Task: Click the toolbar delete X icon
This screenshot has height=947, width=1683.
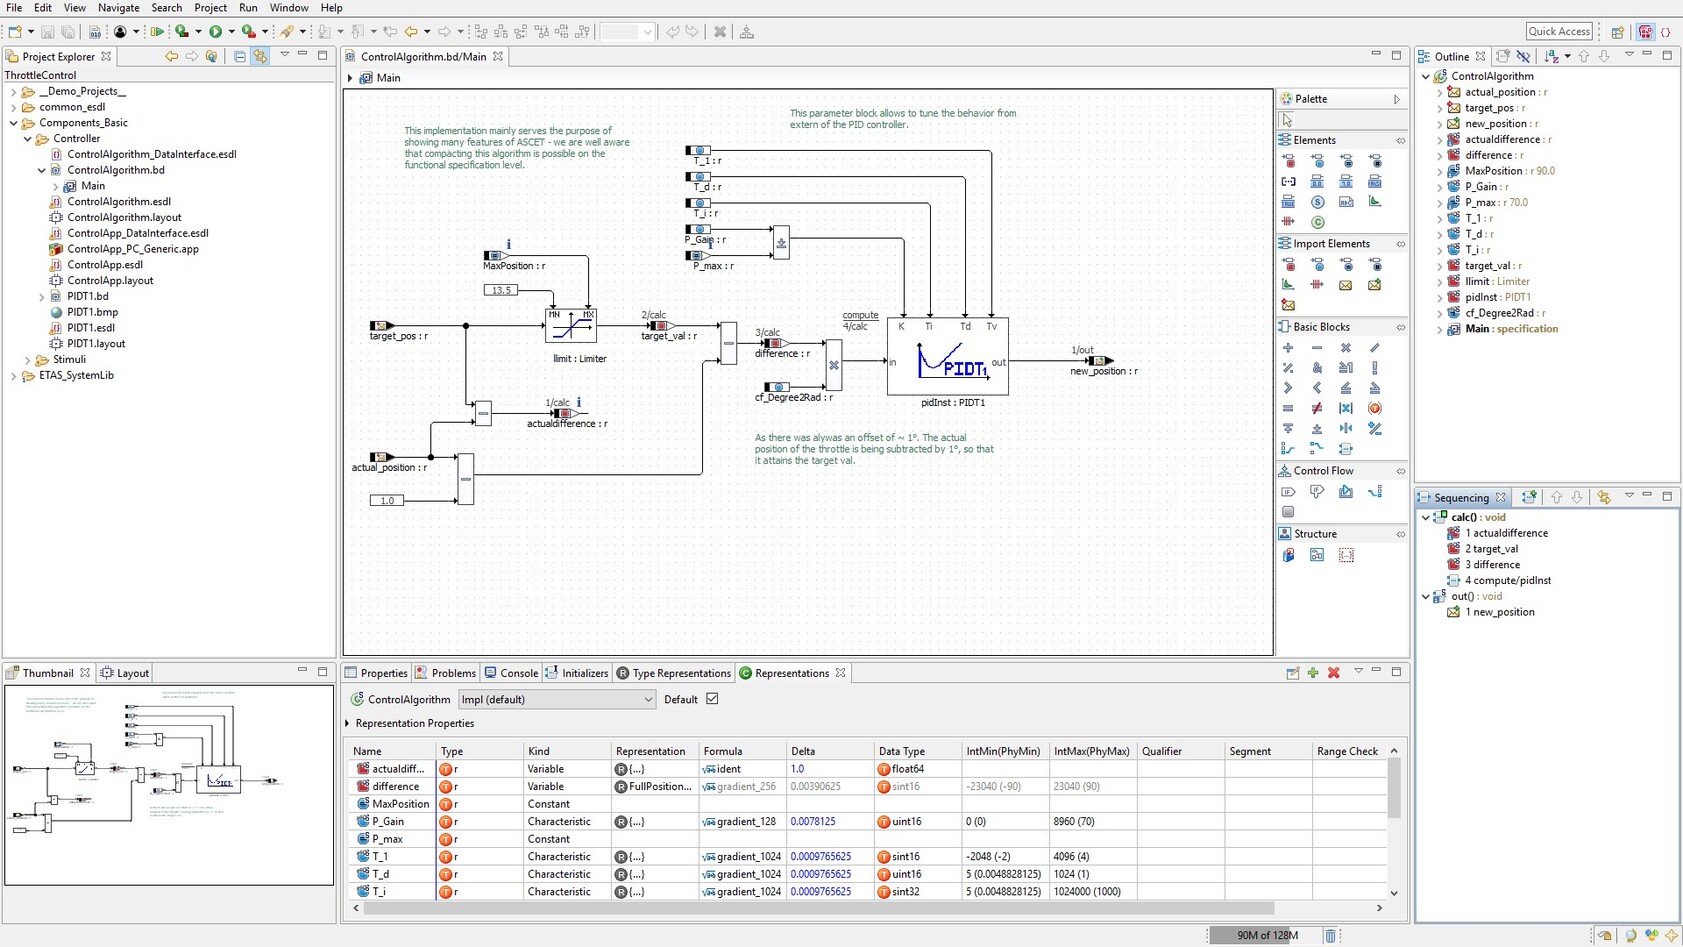Action: click(x=719, y=32)
